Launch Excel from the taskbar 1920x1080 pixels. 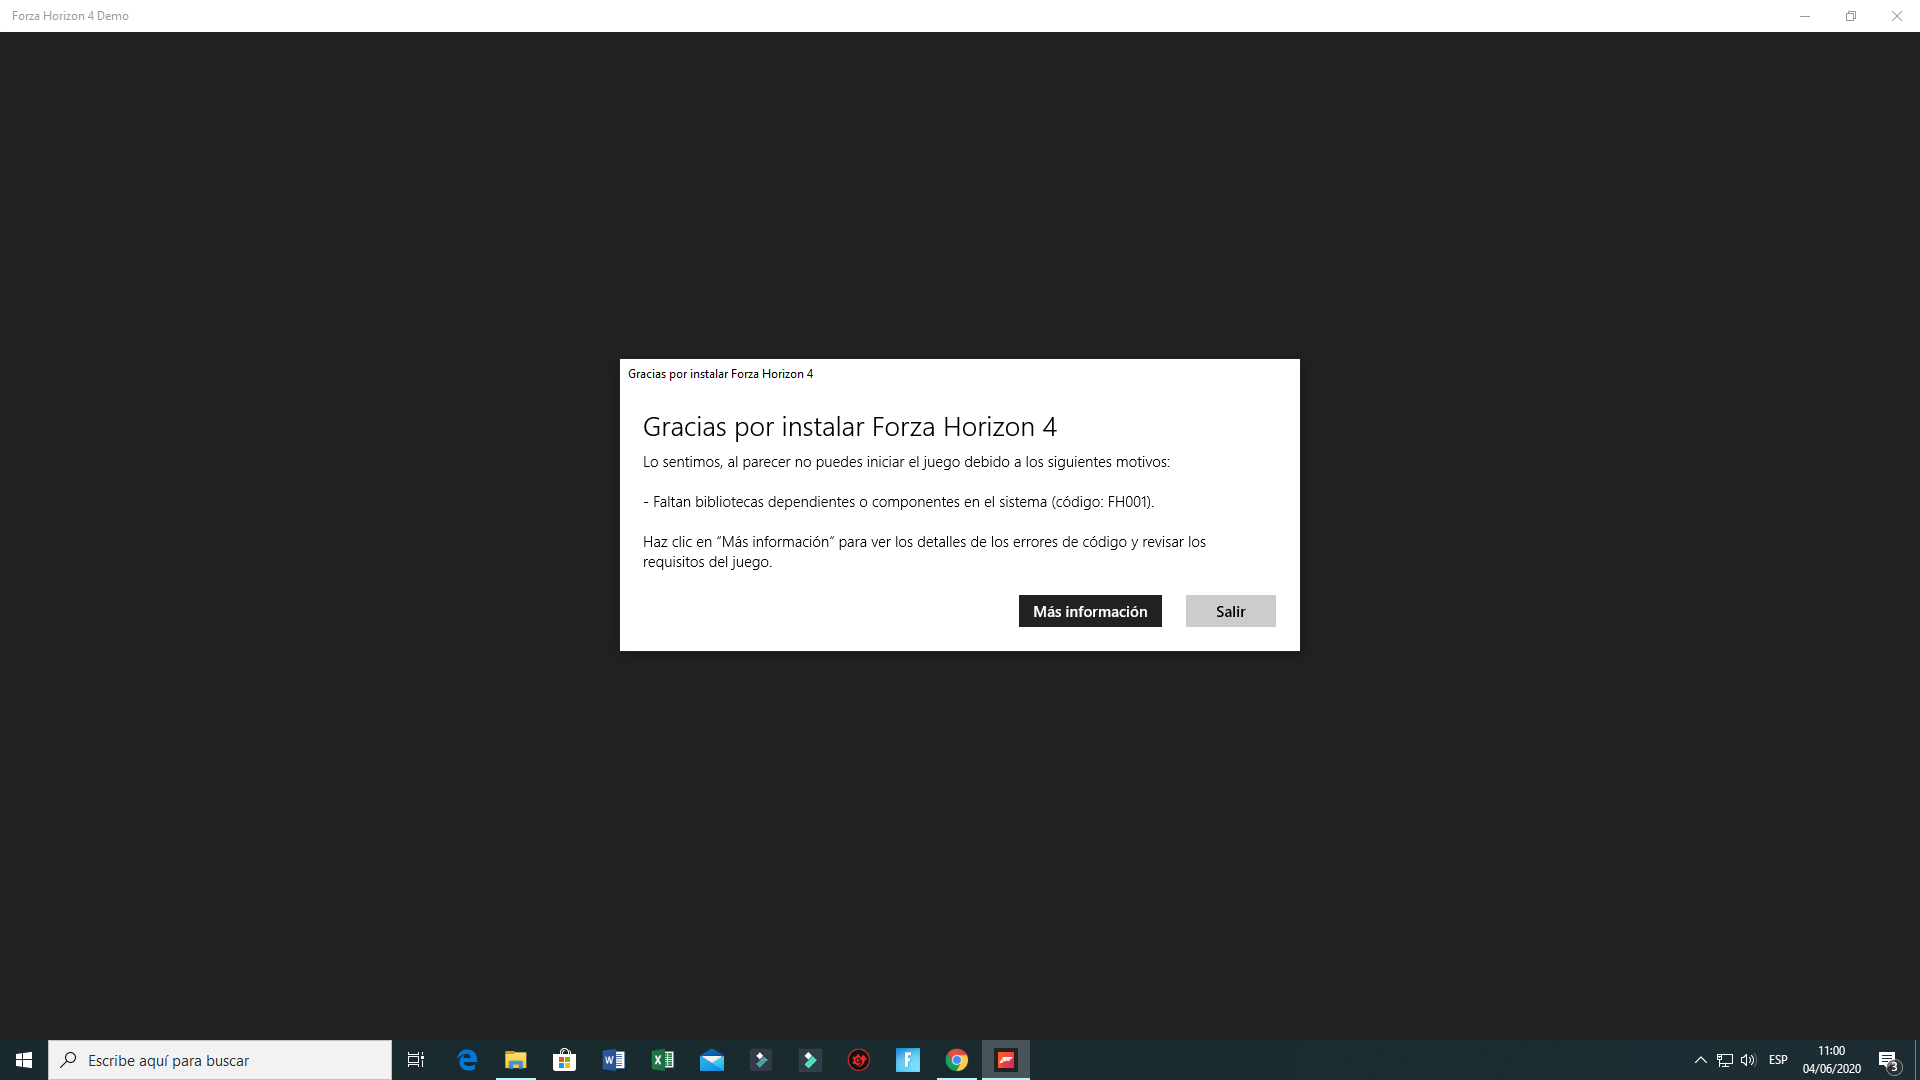pyautogui.click(x=663, y=1060)
